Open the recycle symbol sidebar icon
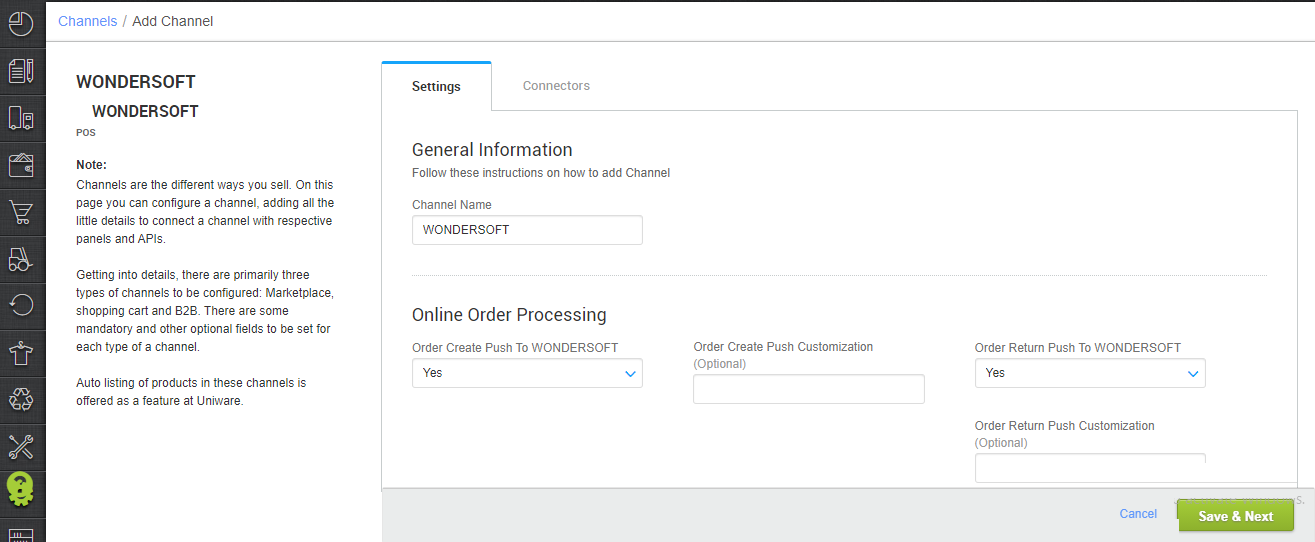 coord(21,400)
